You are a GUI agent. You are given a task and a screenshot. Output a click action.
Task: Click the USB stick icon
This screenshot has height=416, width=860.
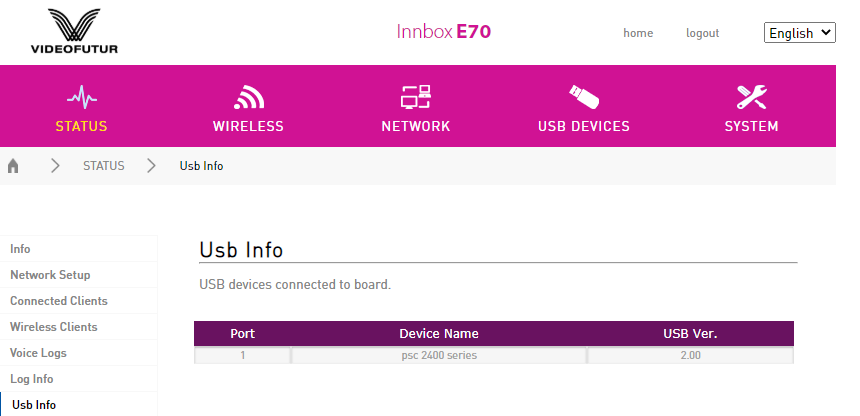point(583,97)
